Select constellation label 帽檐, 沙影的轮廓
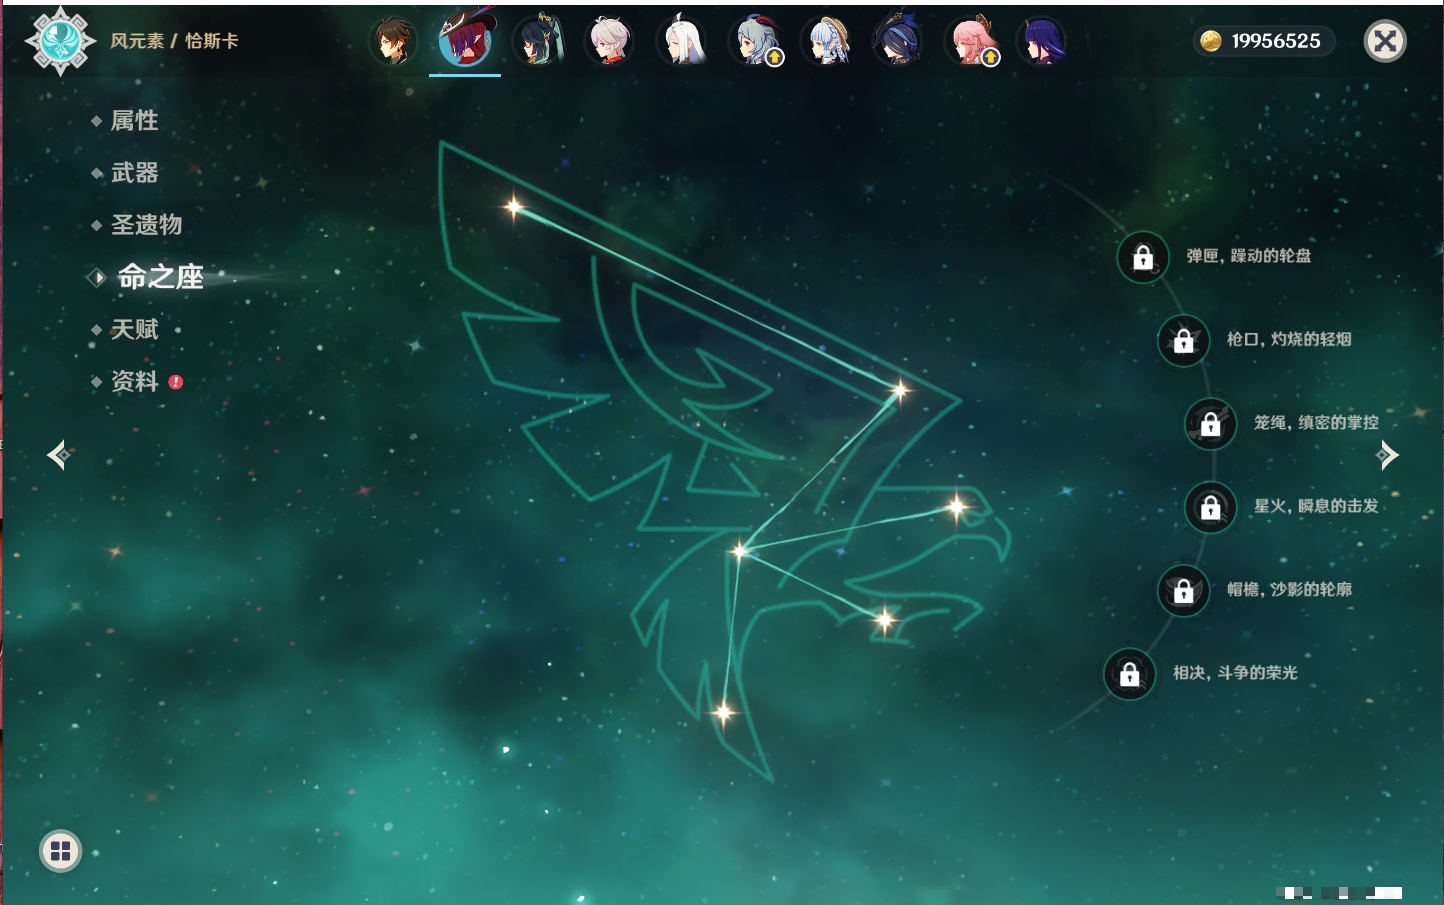 1289,589
